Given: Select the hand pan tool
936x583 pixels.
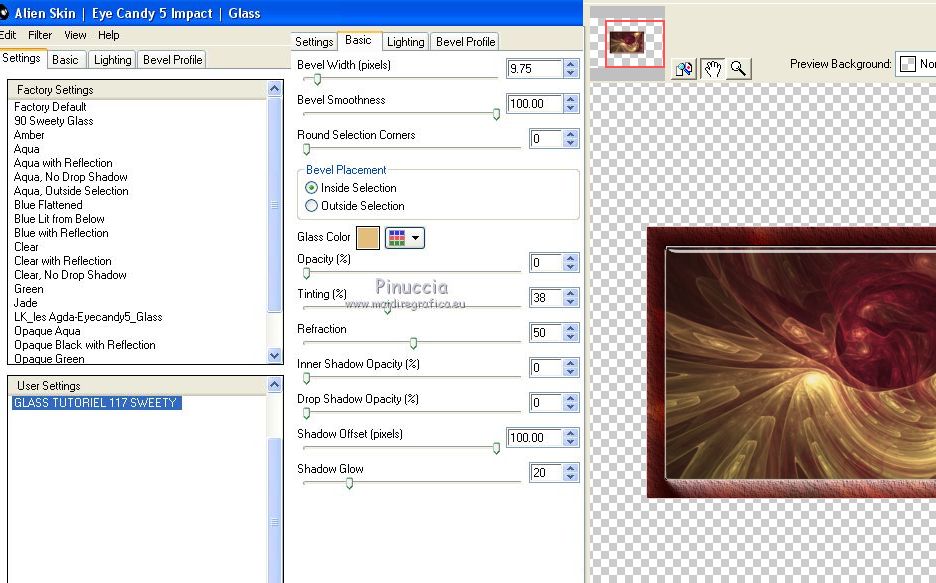Looking at the screenshot, I should click(712, 69).
